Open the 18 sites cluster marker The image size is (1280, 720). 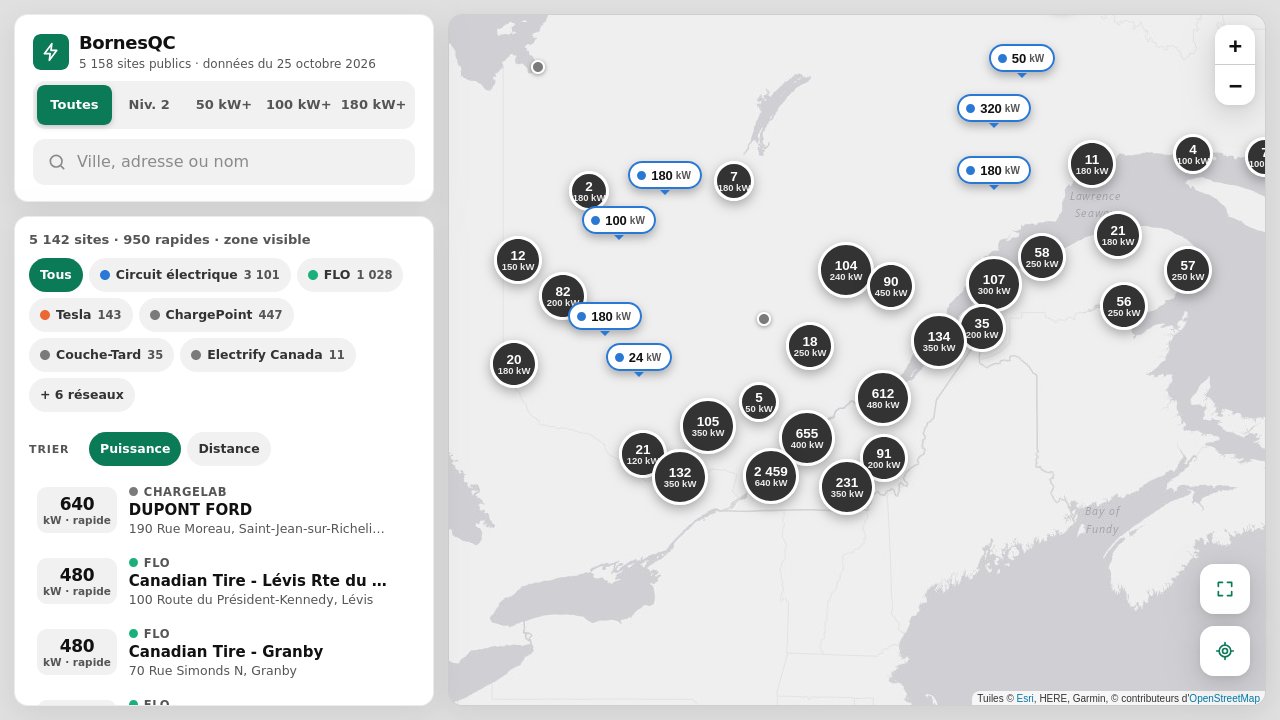pyautogui.click(x=810, y=346)
